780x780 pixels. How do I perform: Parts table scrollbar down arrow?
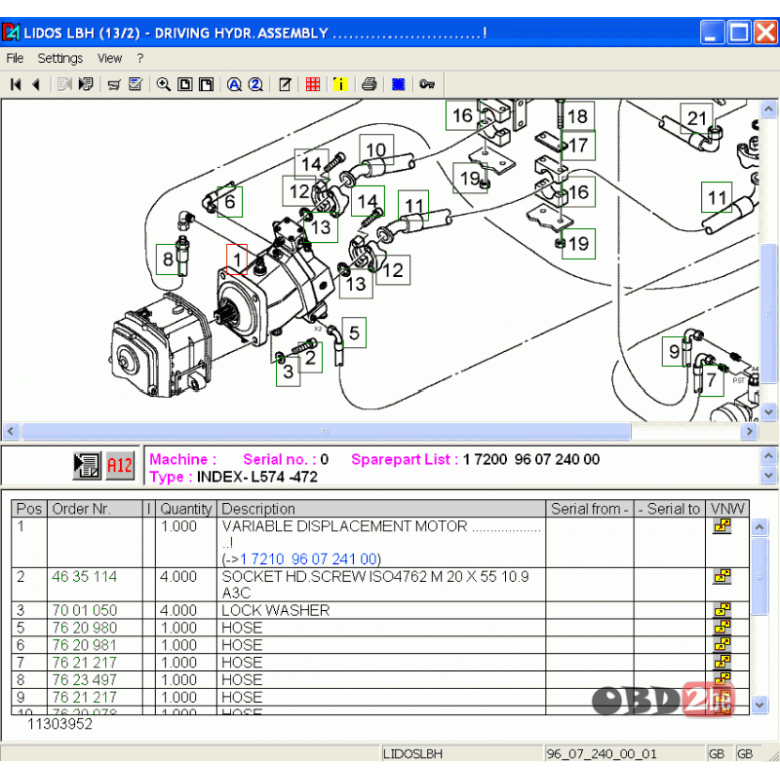(x=759, y=705)
